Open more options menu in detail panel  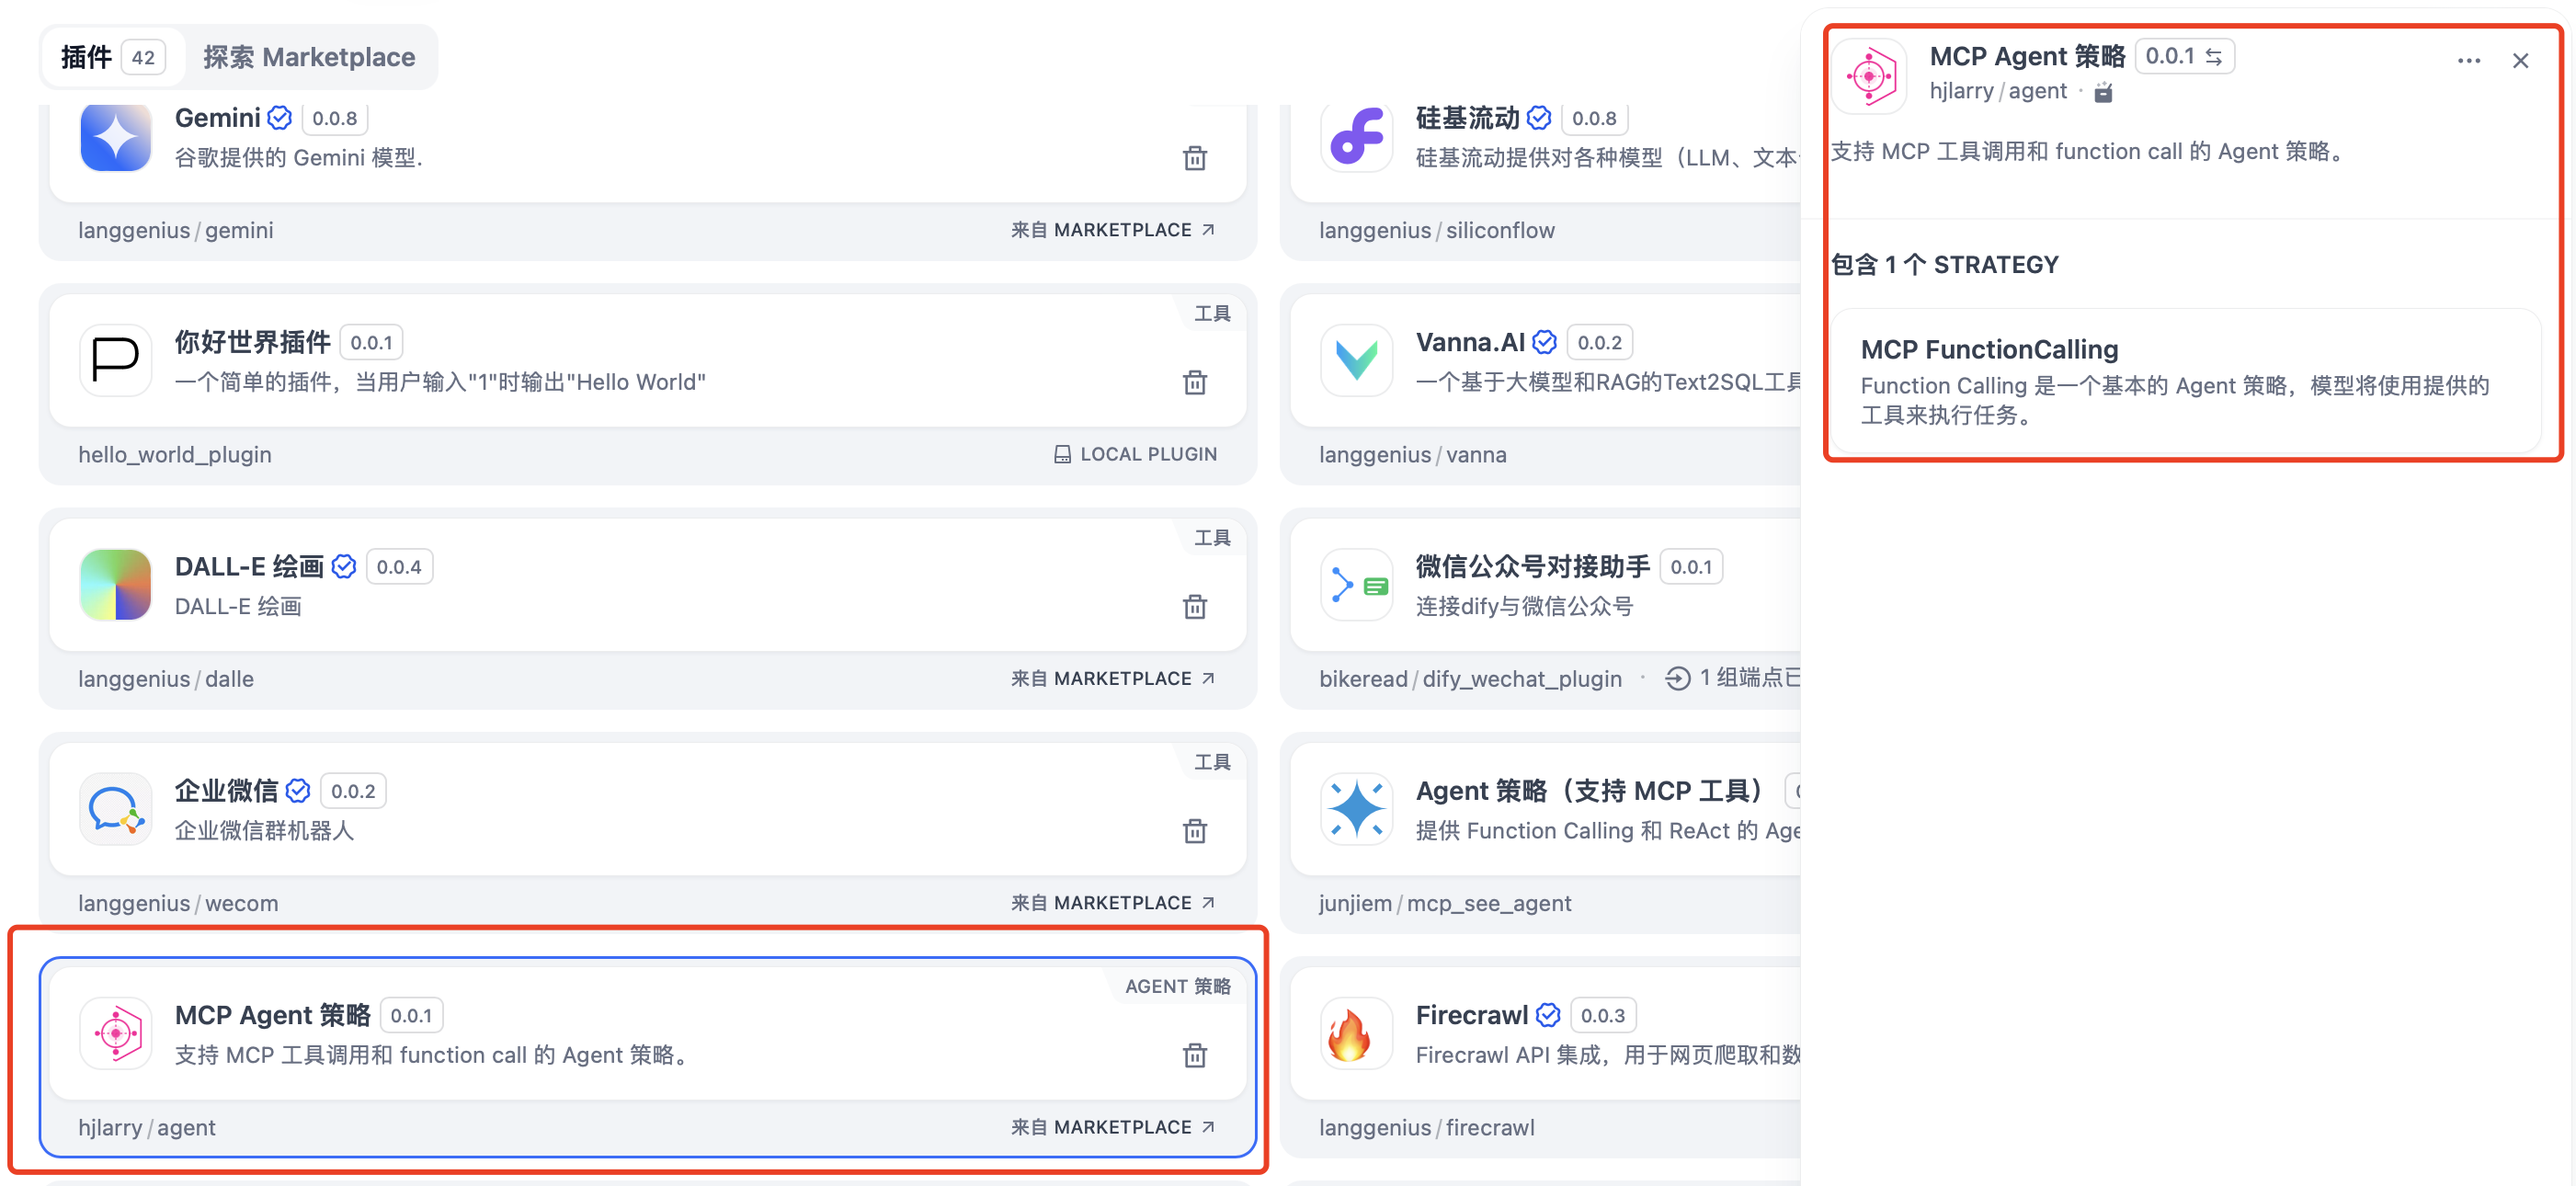[x=2468, y=61]
